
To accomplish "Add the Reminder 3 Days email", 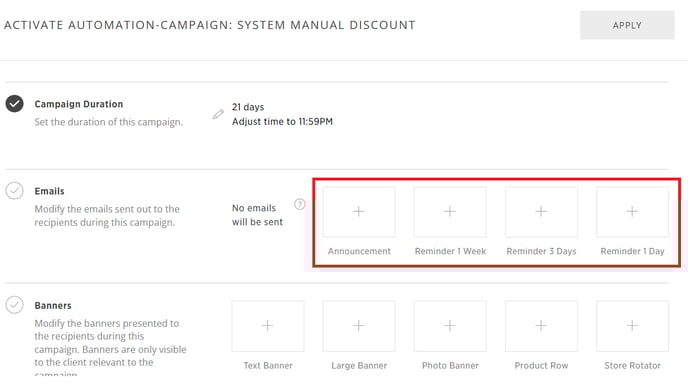I will pos(541,212).
